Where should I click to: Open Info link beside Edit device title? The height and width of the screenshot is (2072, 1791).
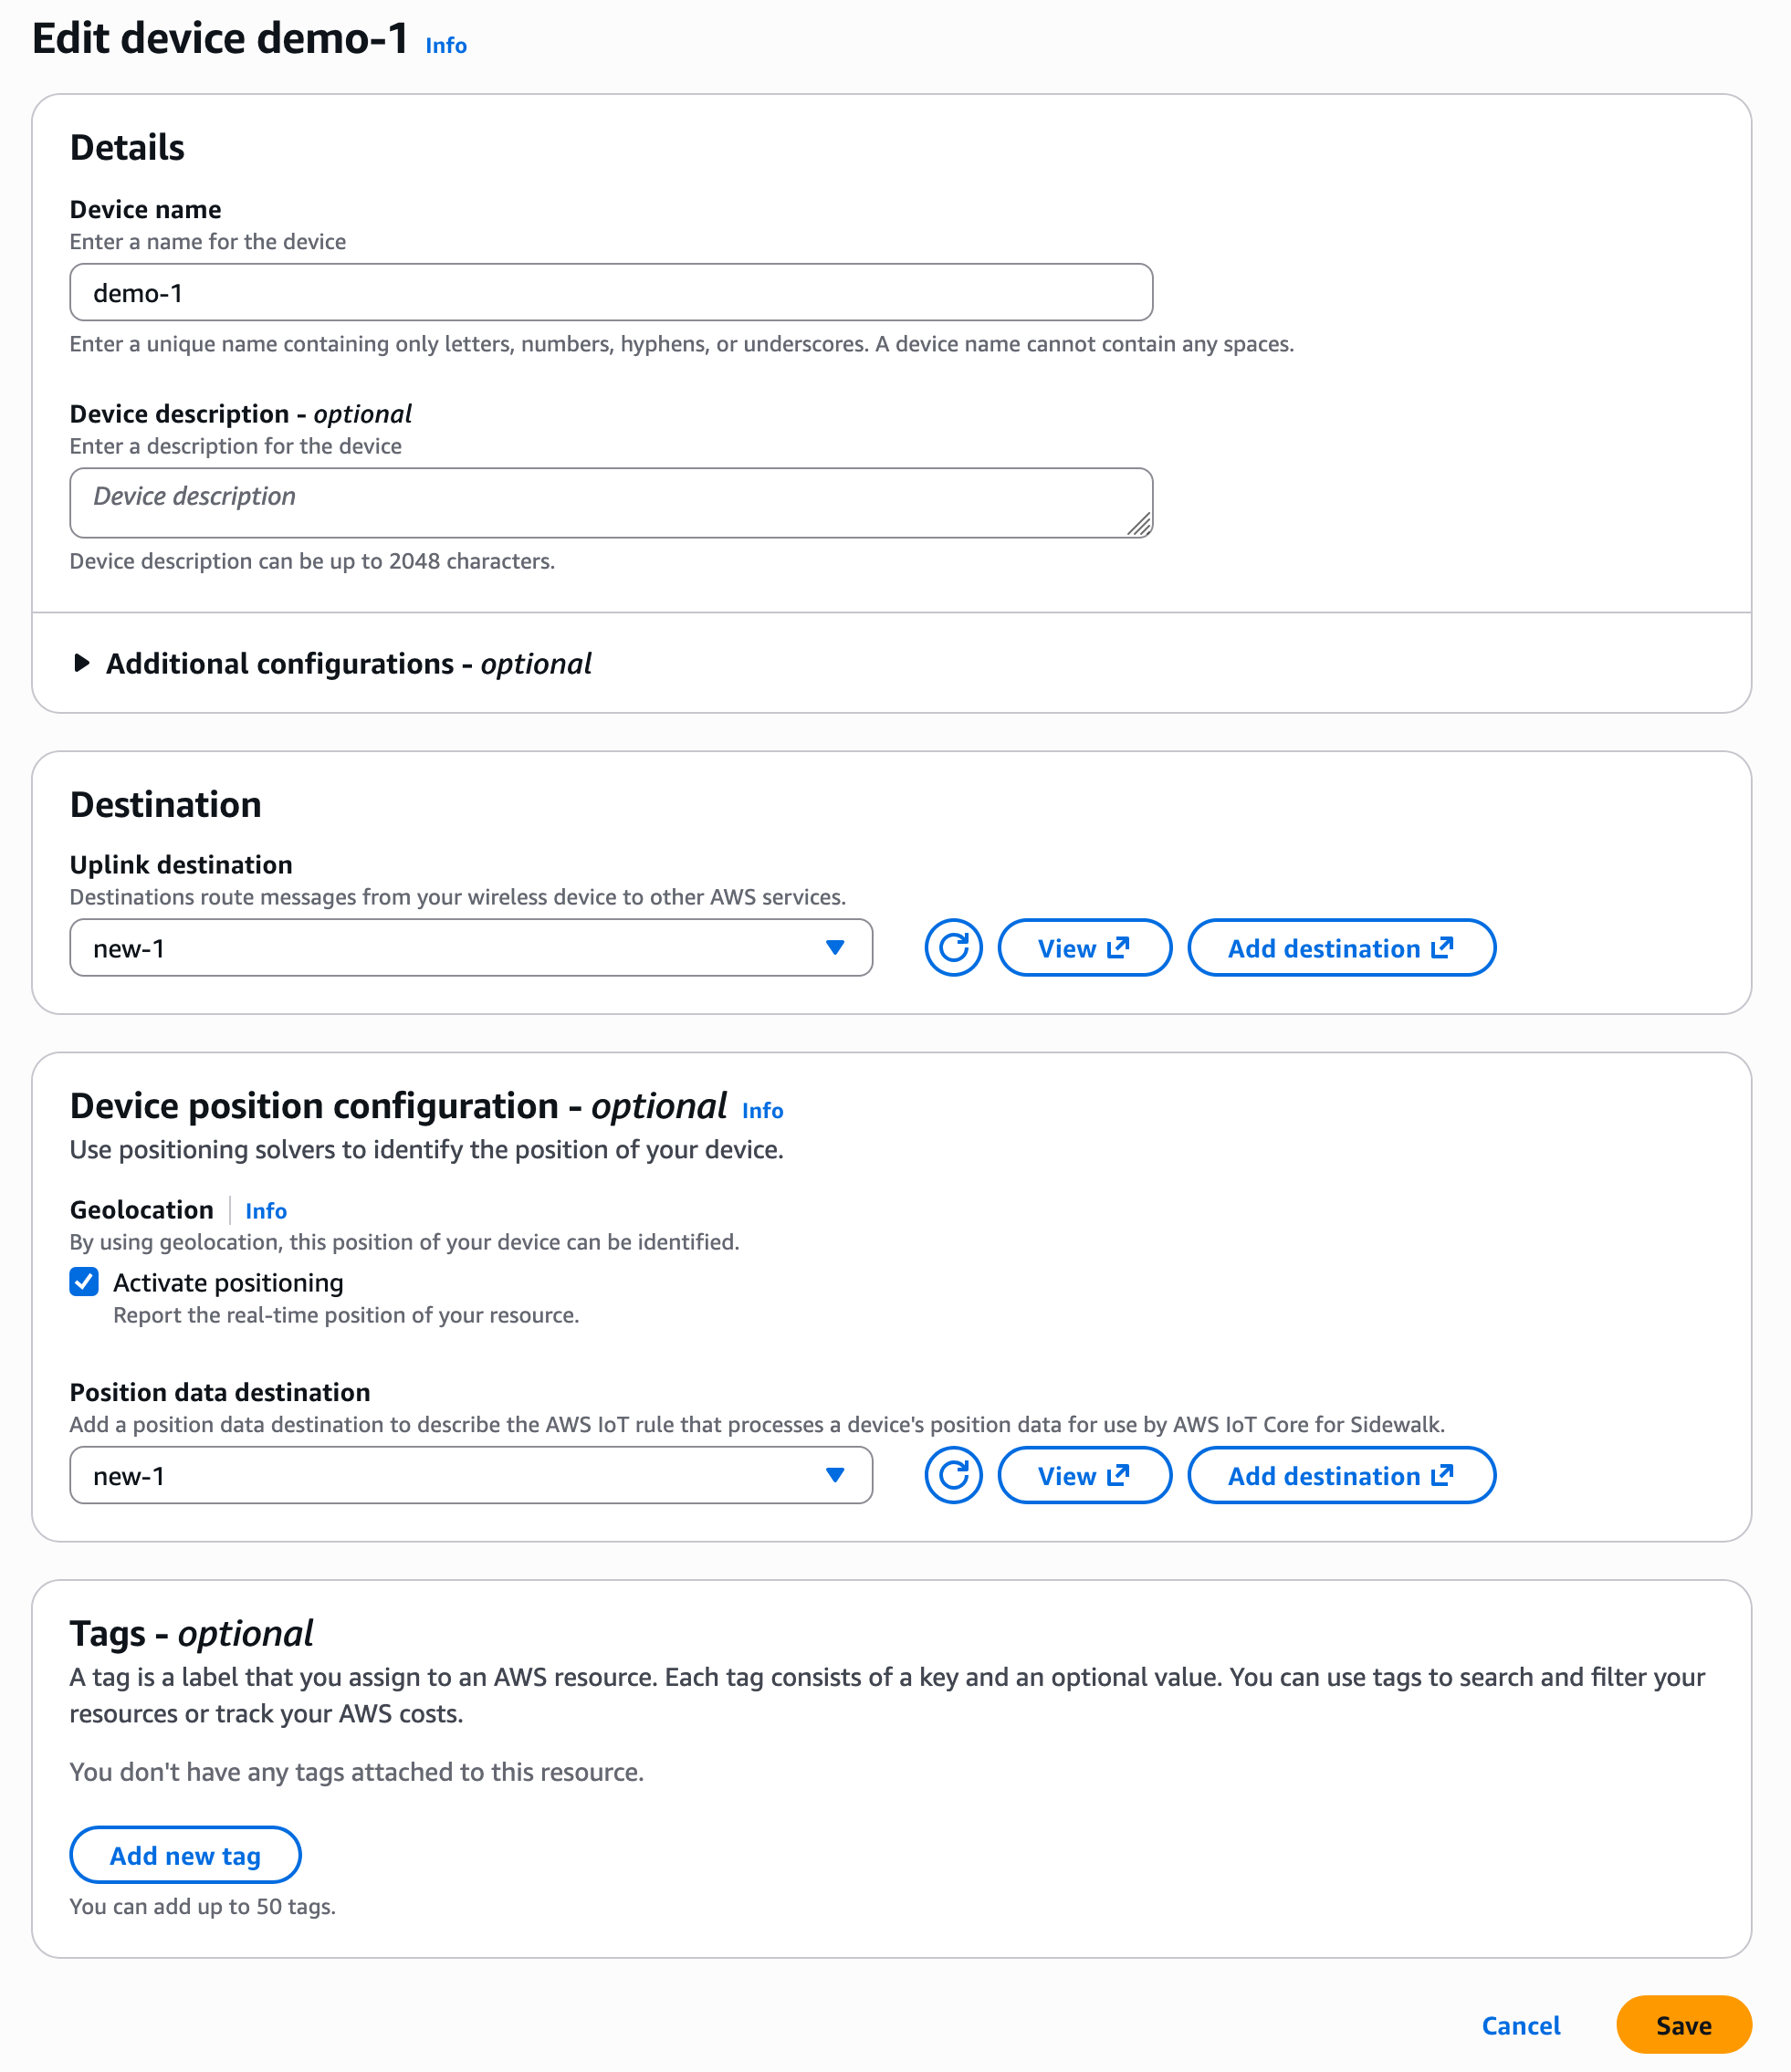(446, 46)
